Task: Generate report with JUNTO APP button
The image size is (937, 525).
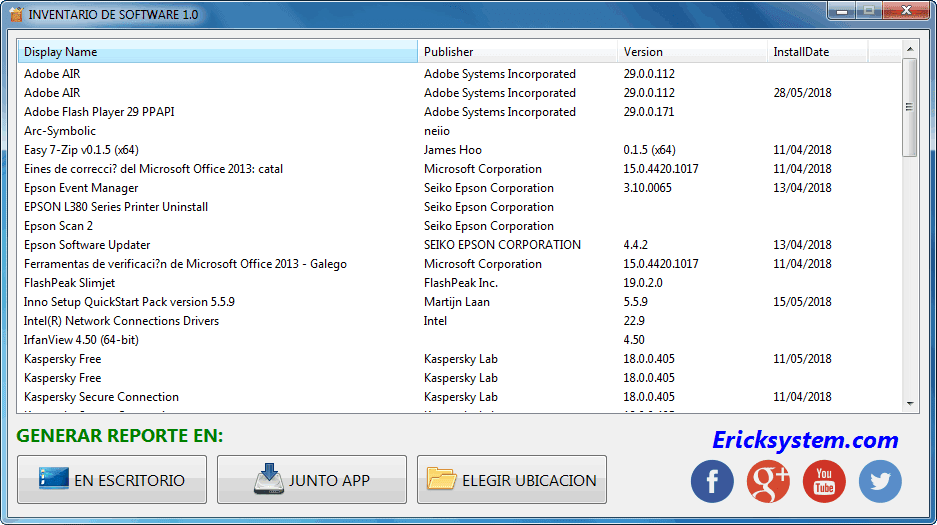Action: (312, 480)
